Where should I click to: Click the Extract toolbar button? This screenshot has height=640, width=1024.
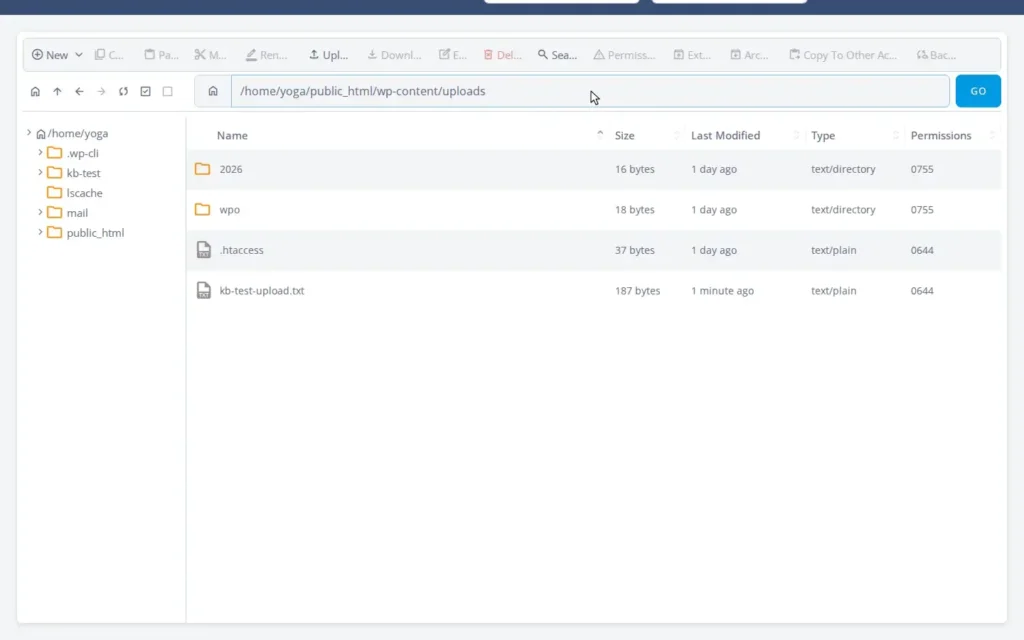point(692,55)
